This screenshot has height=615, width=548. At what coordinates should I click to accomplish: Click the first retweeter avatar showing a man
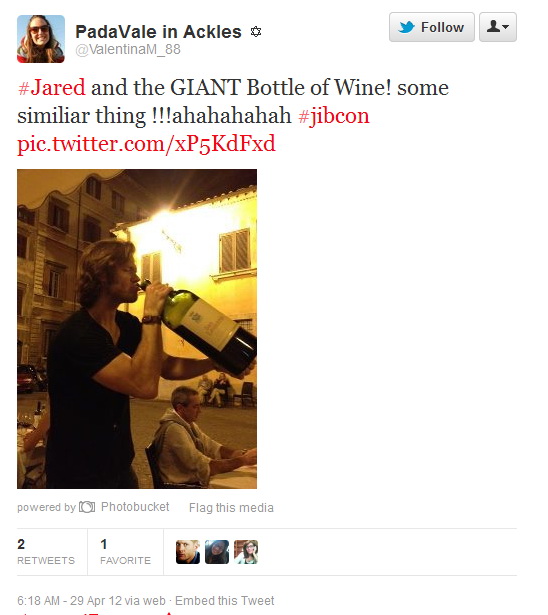(188, 552)
